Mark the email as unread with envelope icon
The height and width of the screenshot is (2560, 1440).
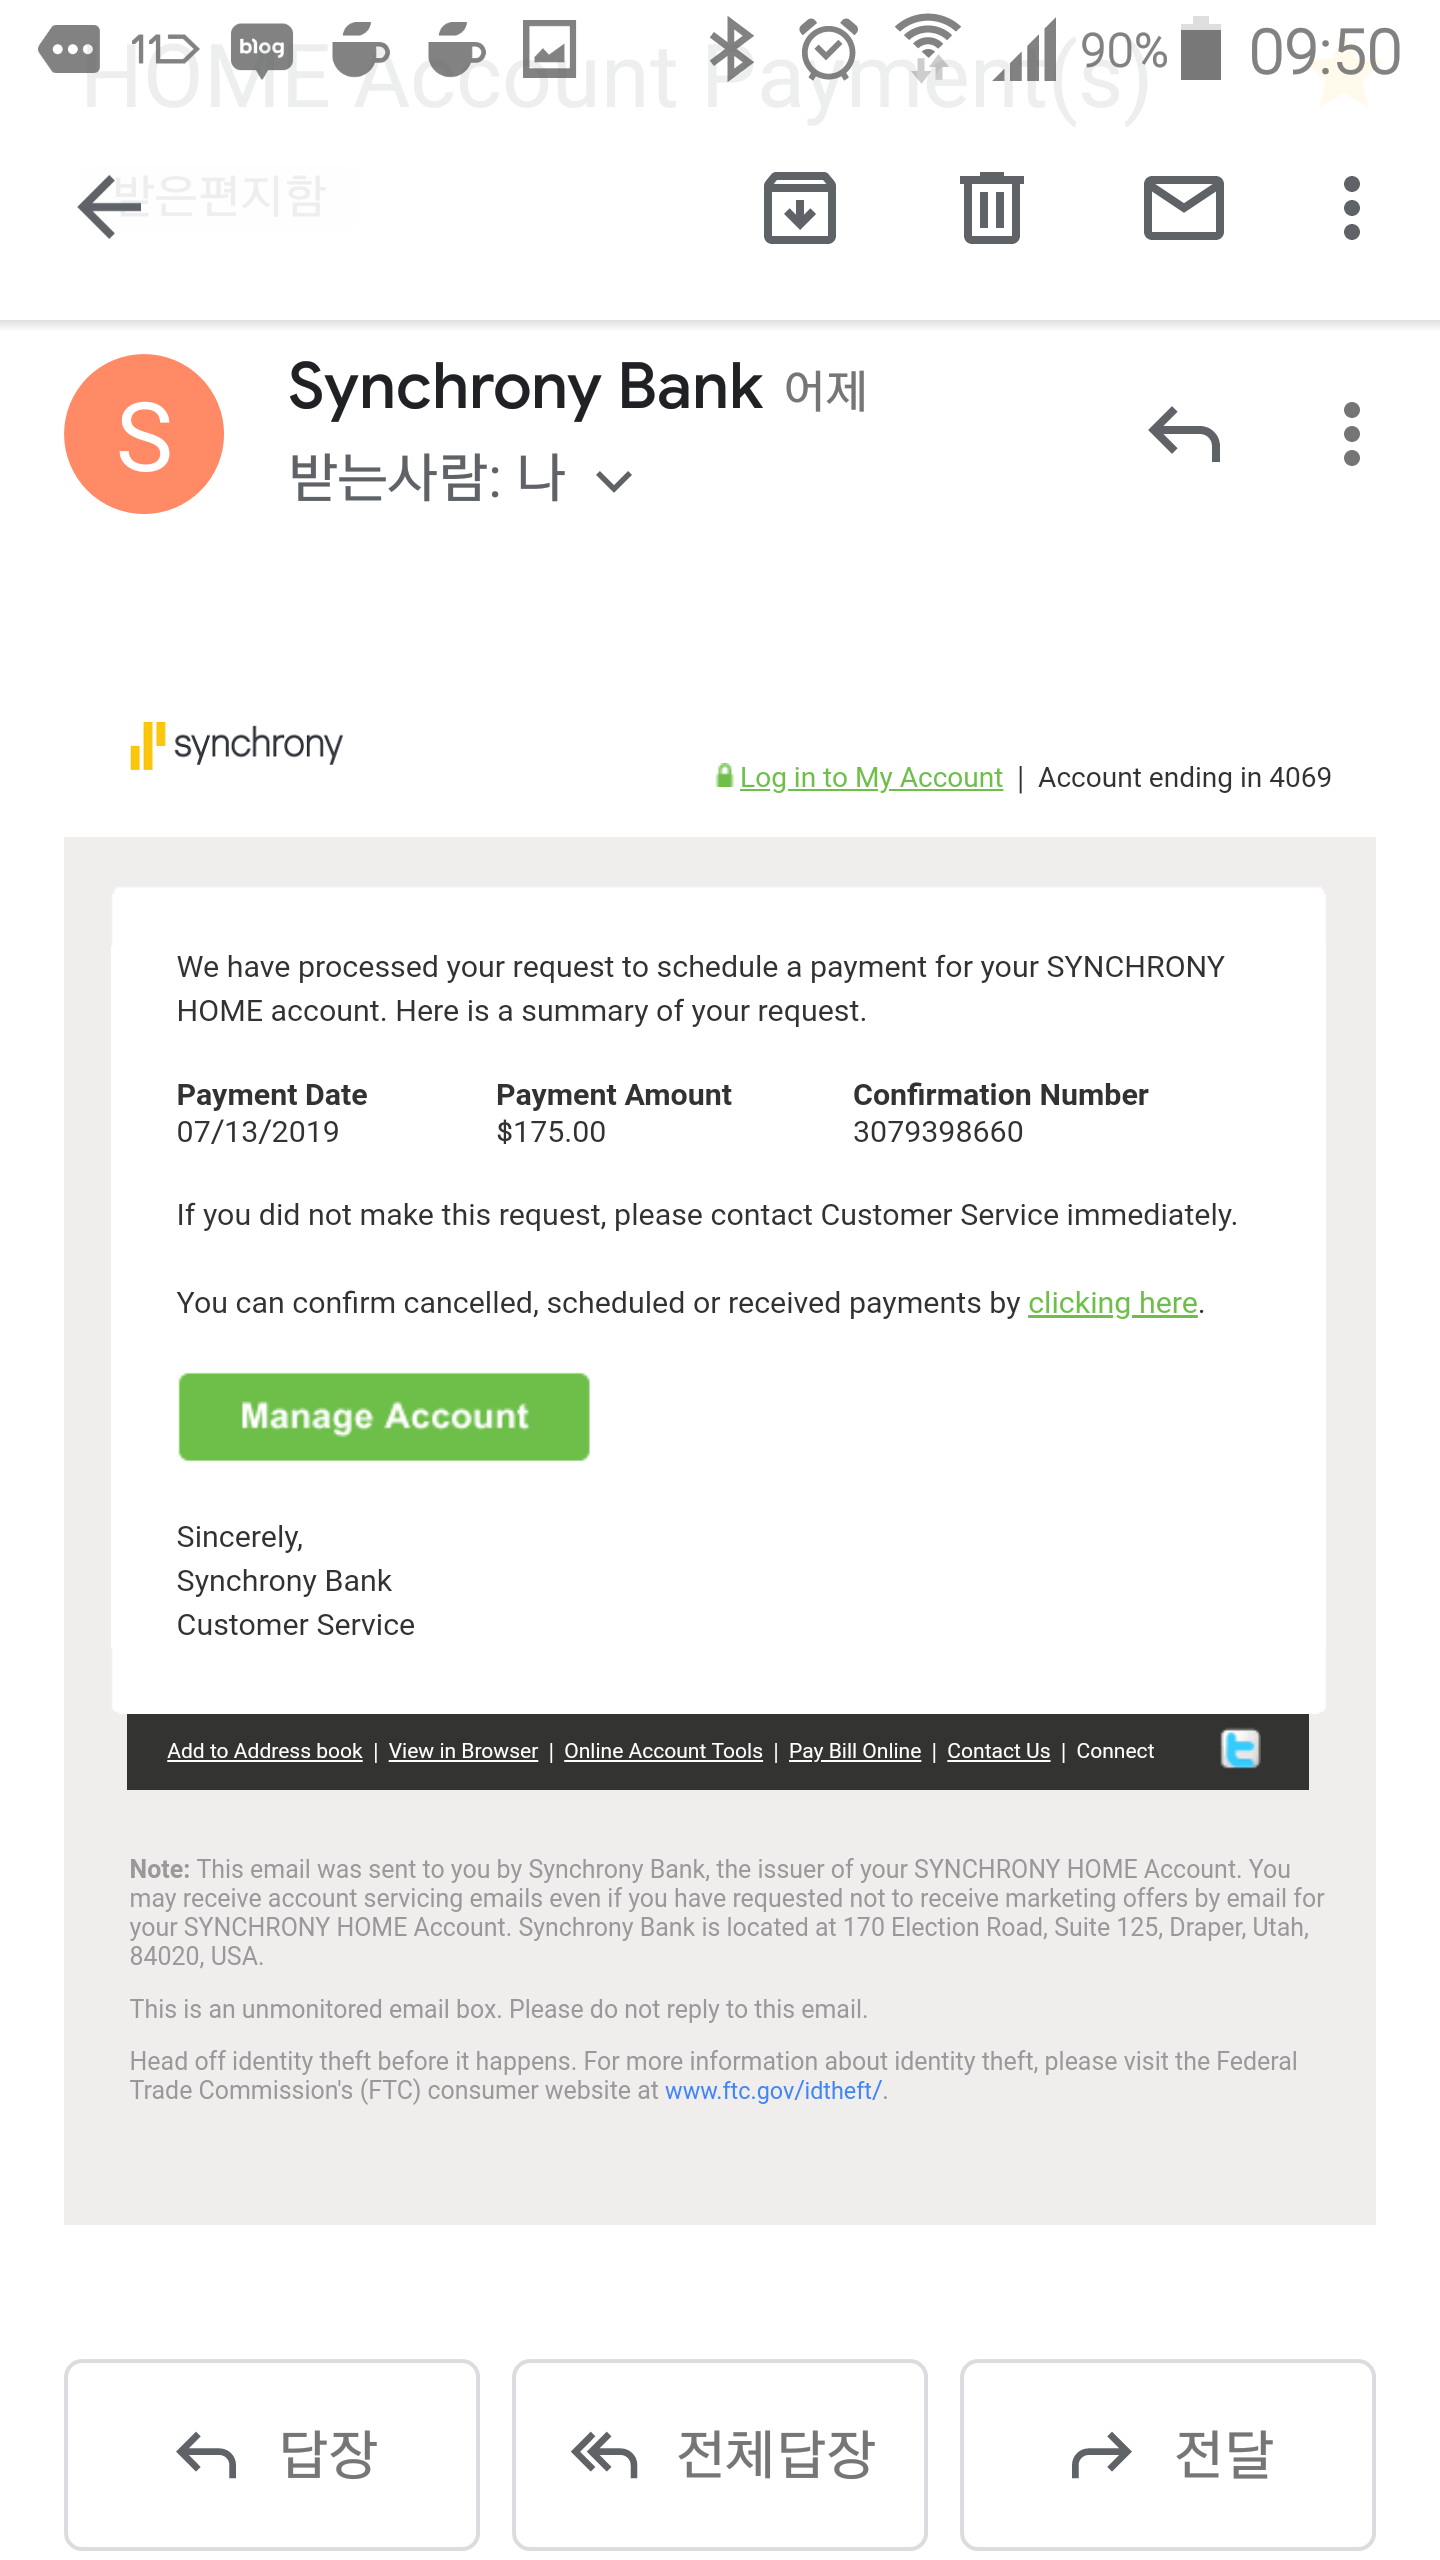click(1183, 208)
